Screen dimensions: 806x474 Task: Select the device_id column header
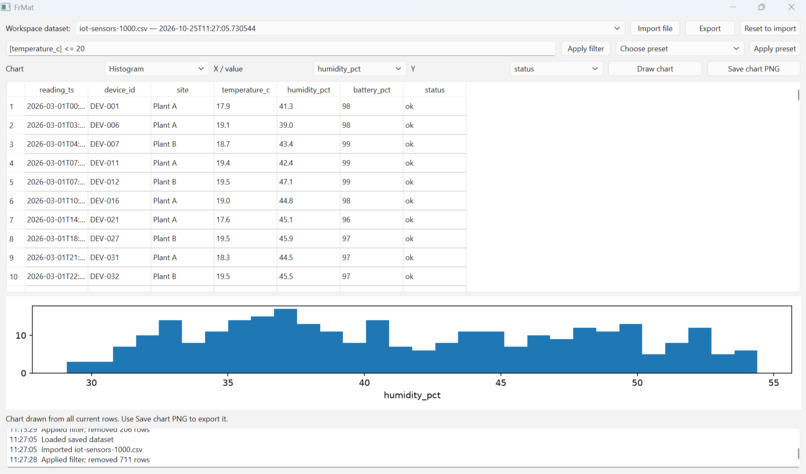(x=119, y=89)
